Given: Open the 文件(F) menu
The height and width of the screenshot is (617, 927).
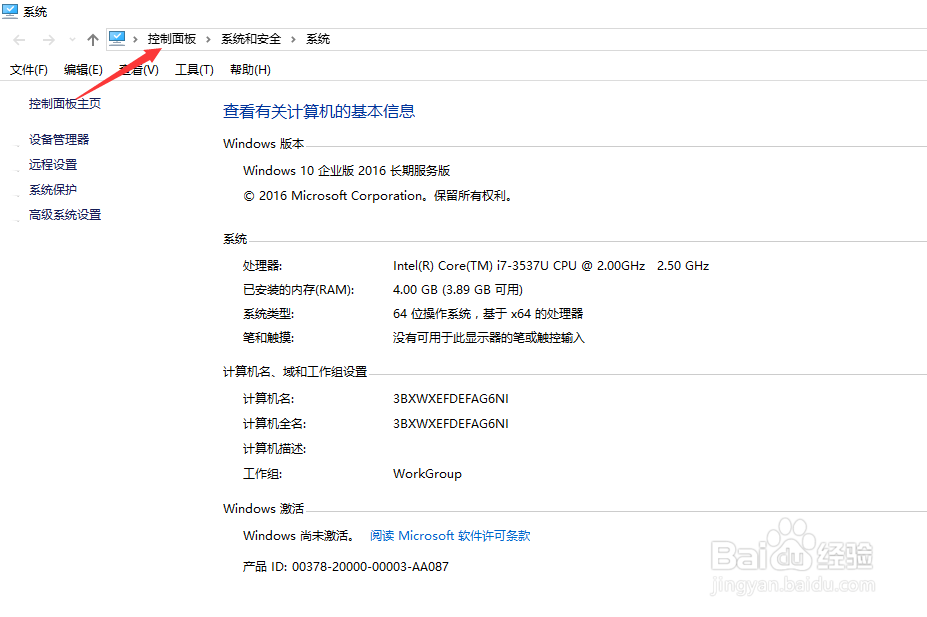Looking at the screenshot, I should coord(27,69).
